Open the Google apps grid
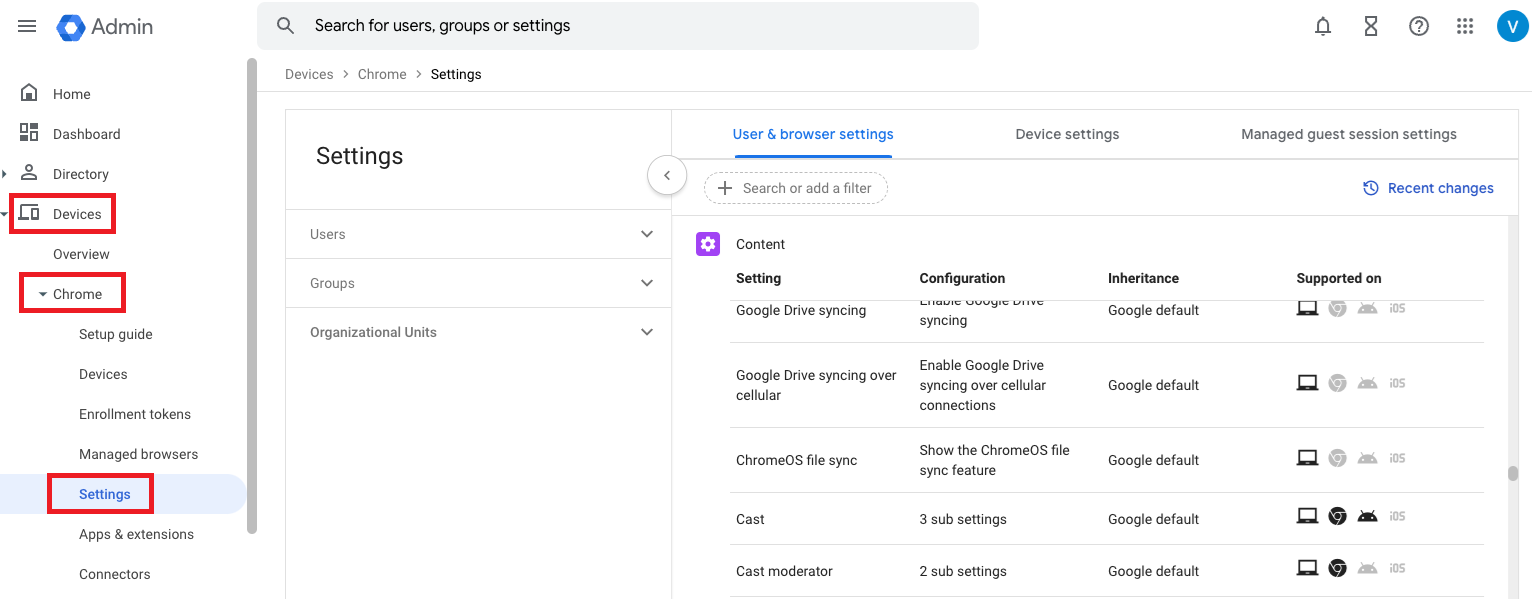 pos(1465,27)
